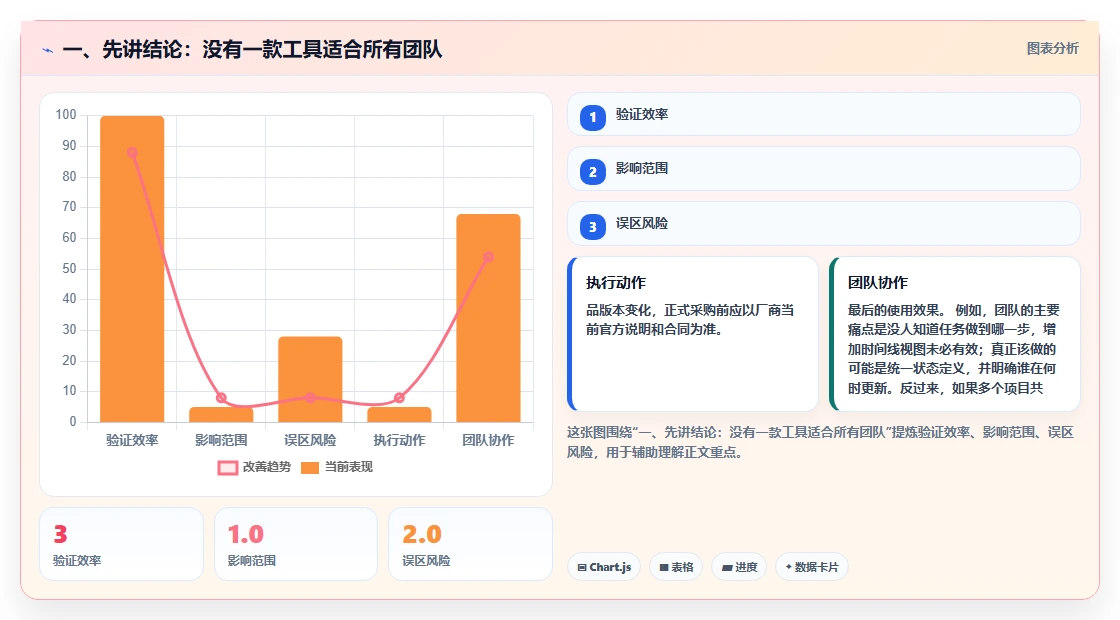The image size is (1120, 620).
Task: Toggle the 改善趋势 legend entry
Action: pyautogui.click(x=254, y=467)
